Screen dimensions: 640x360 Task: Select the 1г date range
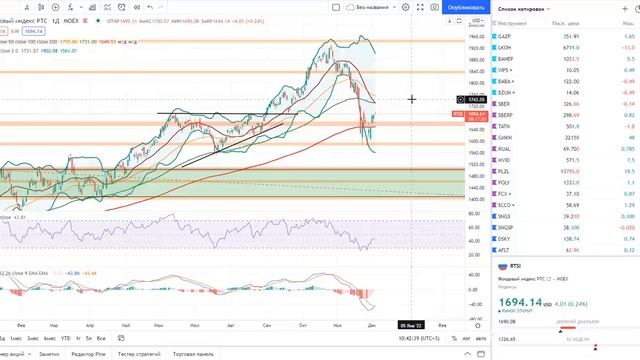[x=78, y=338]
